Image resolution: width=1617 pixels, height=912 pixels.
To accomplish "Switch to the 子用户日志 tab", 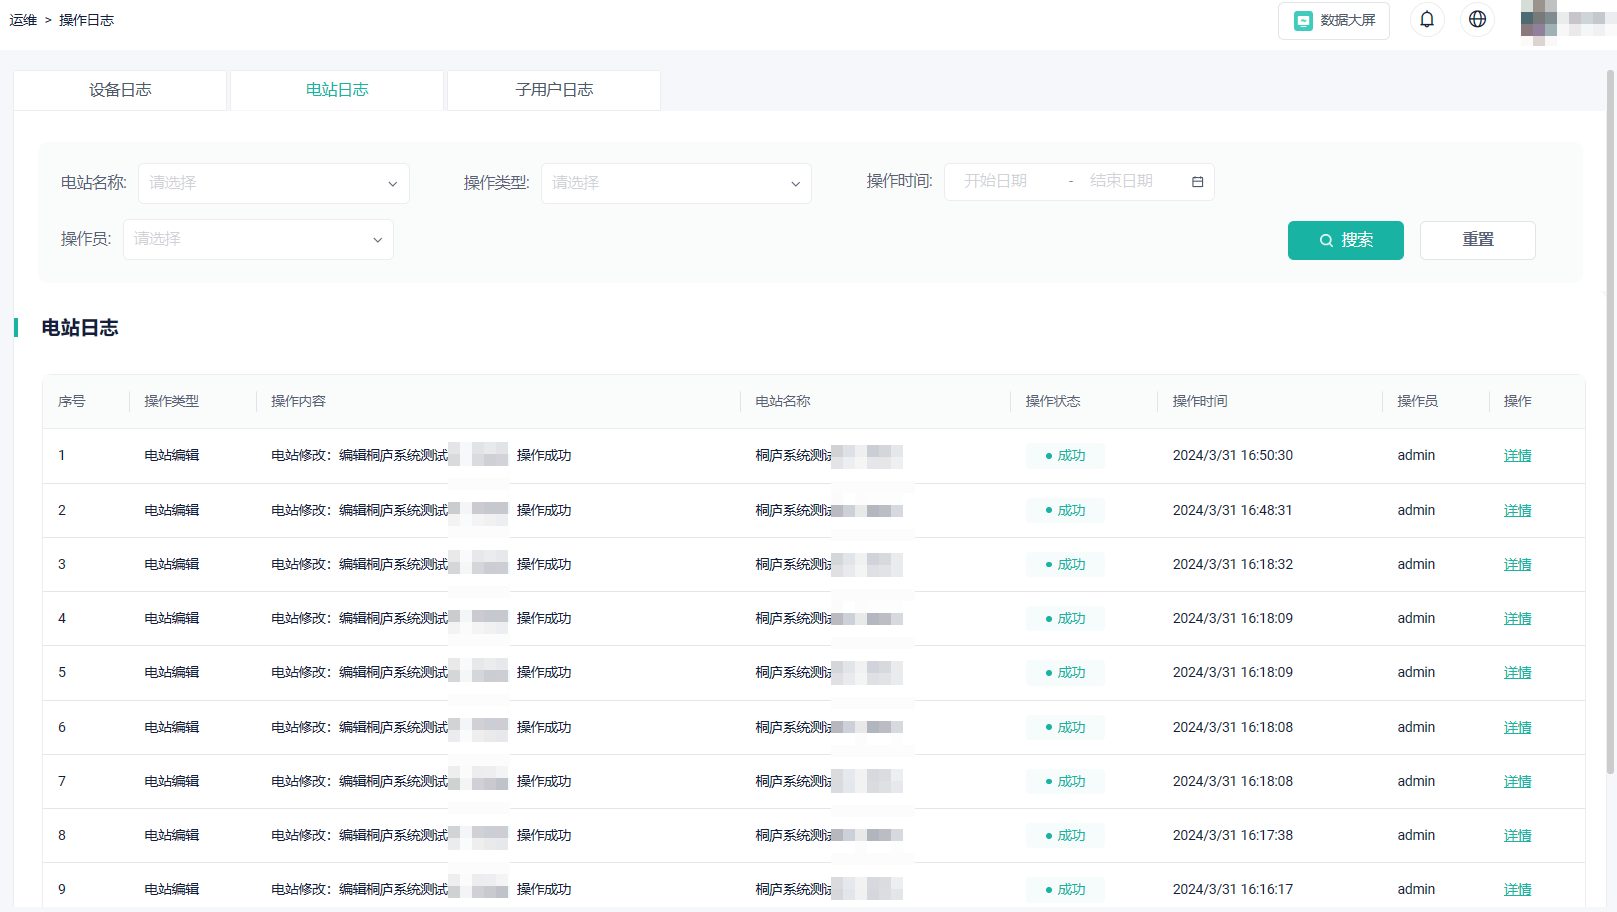I will pyautogui.click(x=552, y=89).
